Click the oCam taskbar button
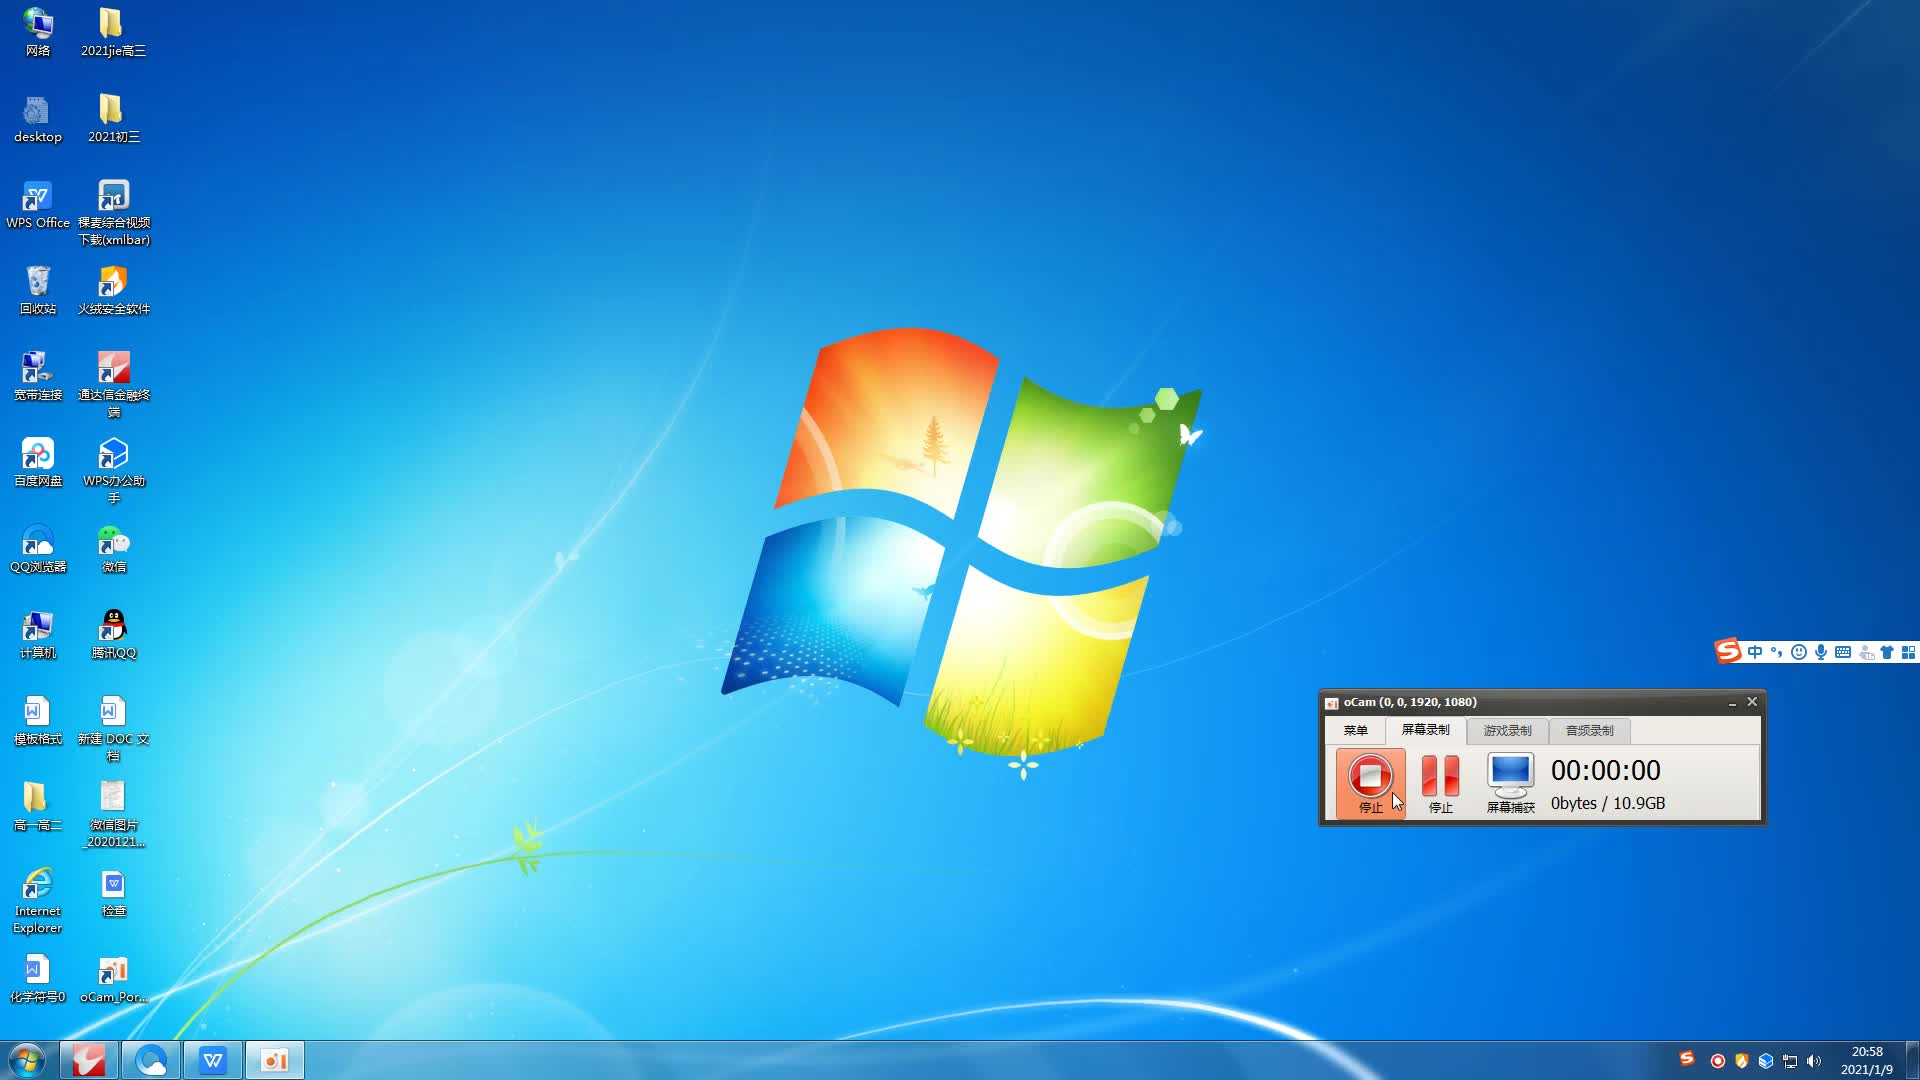This screenshot has height=1080, width=1920. (275, 1060)
